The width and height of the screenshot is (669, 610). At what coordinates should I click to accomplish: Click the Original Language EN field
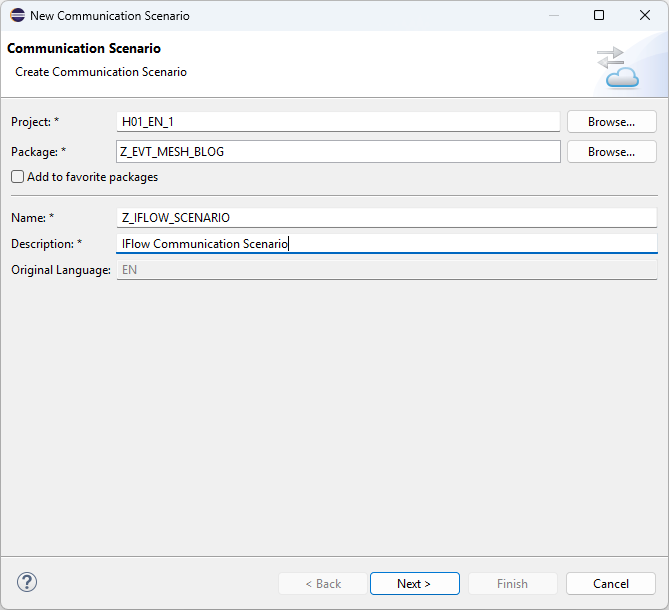(386, 270)
